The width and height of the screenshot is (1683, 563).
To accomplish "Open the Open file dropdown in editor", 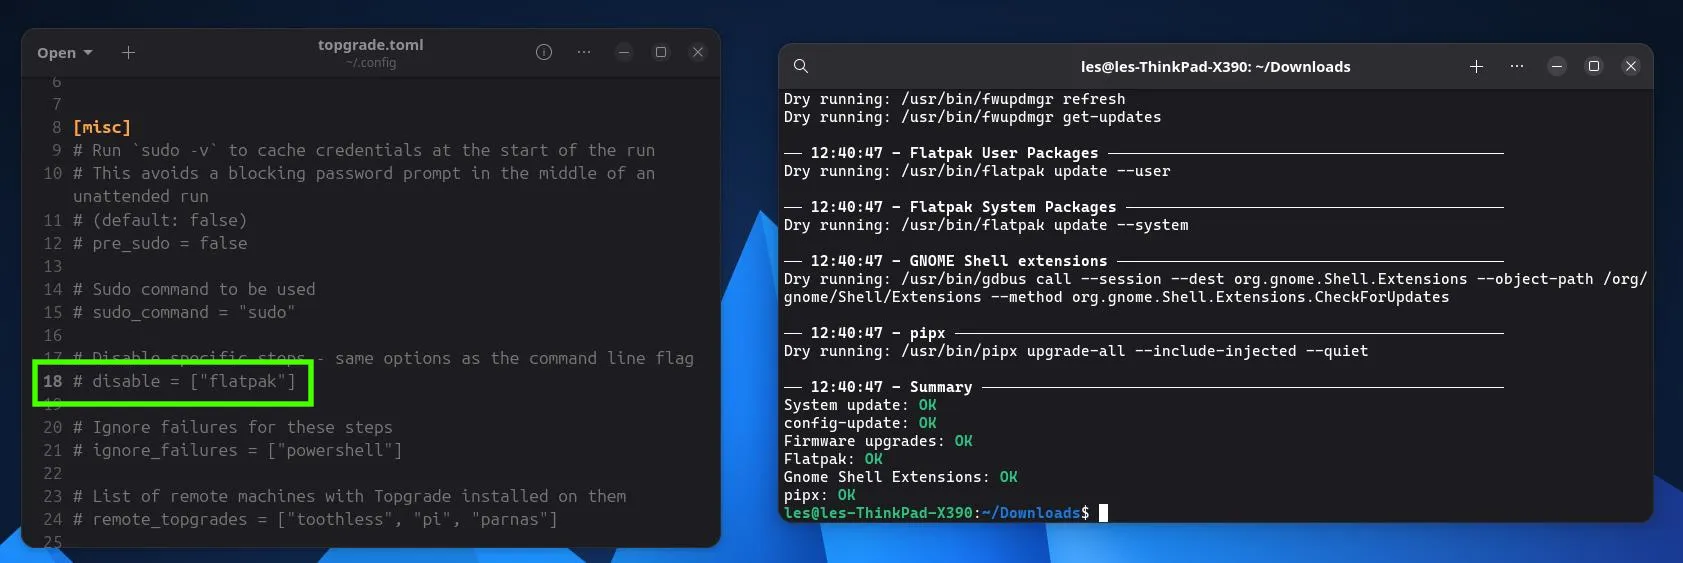I will pos(65,53).
